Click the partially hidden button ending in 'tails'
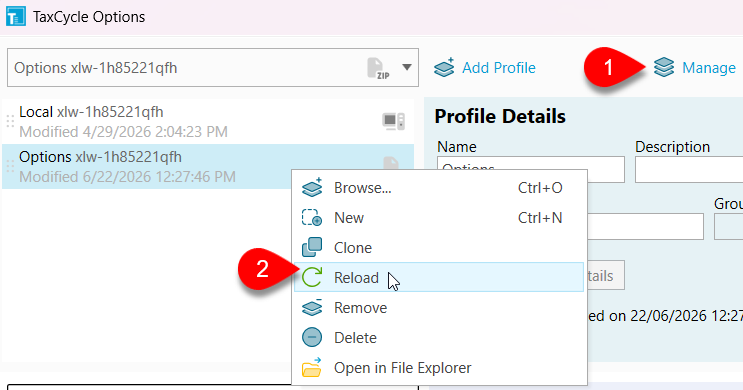The width and height of the screenshot is (743, 390). click(x=606, y=275)
